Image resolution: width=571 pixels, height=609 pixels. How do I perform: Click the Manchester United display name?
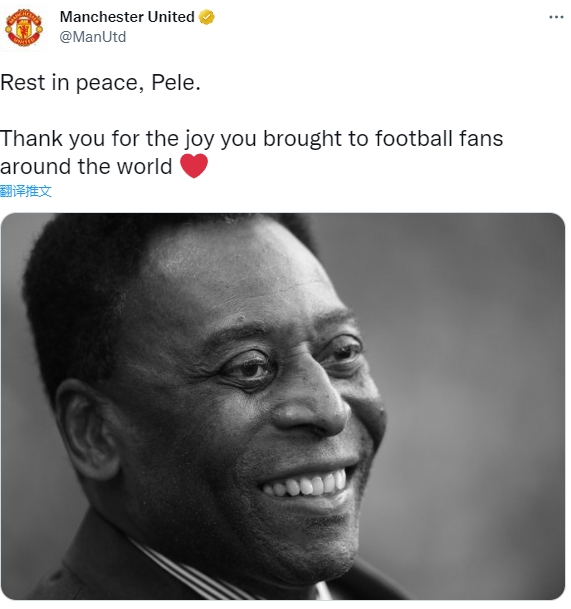[127, 17]
